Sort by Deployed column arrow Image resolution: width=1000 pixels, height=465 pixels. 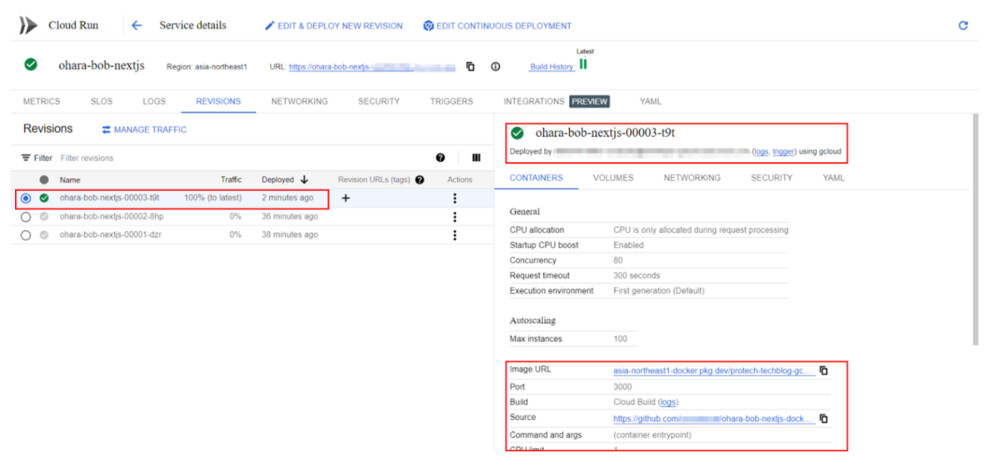[x=304, y=180]
